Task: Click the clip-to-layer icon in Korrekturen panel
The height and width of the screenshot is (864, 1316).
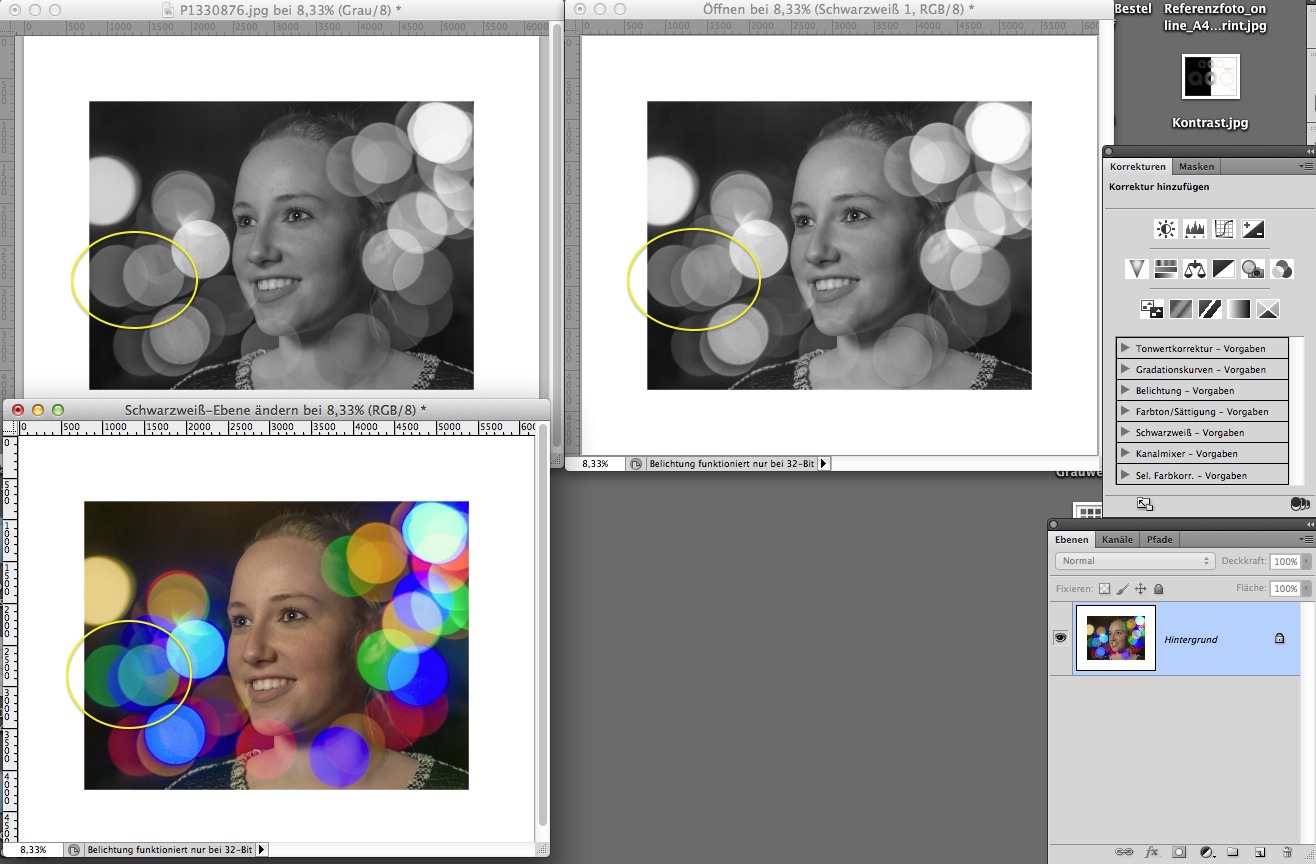Action: pos(1300,504)
